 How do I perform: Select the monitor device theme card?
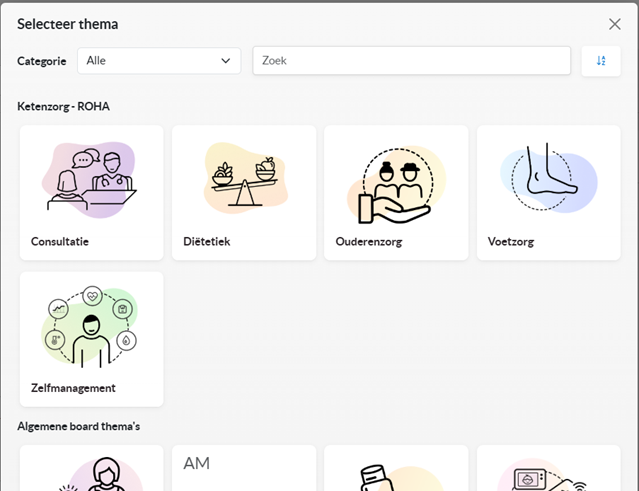click(549, 468)
